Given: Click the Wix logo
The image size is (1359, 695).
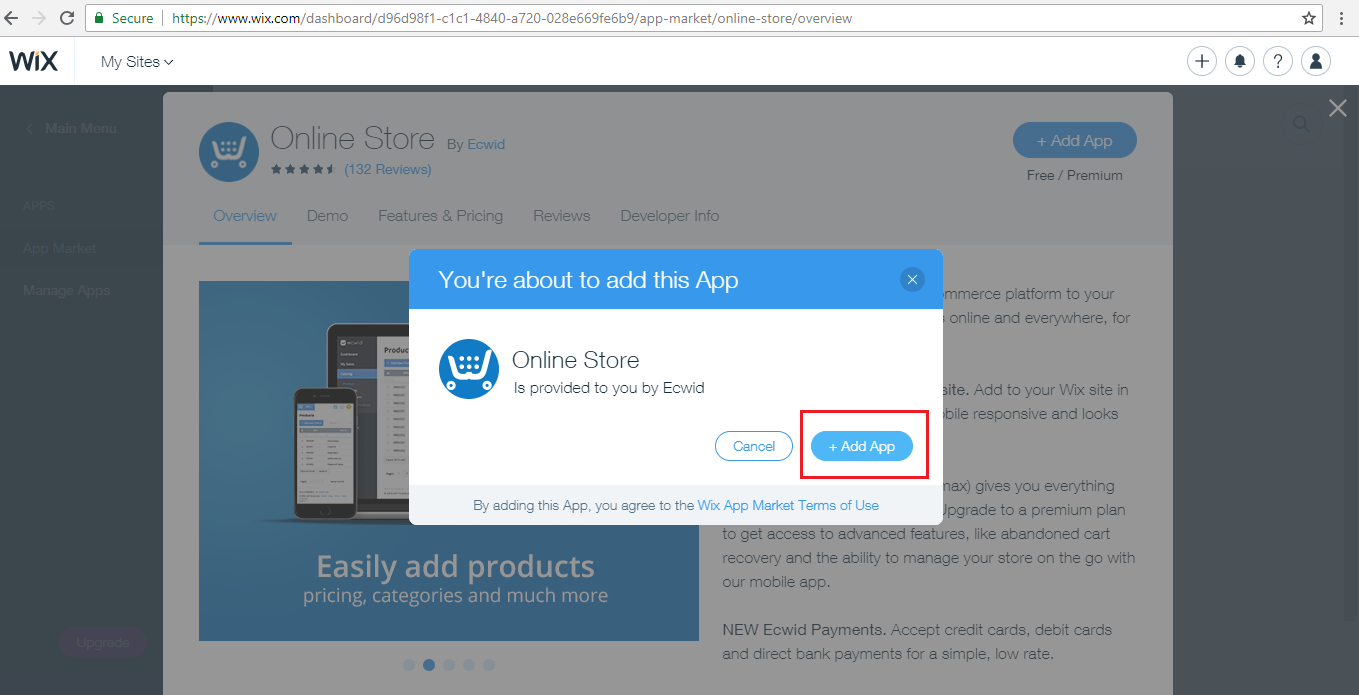Looking at the screenshot, I should (34, 61).
